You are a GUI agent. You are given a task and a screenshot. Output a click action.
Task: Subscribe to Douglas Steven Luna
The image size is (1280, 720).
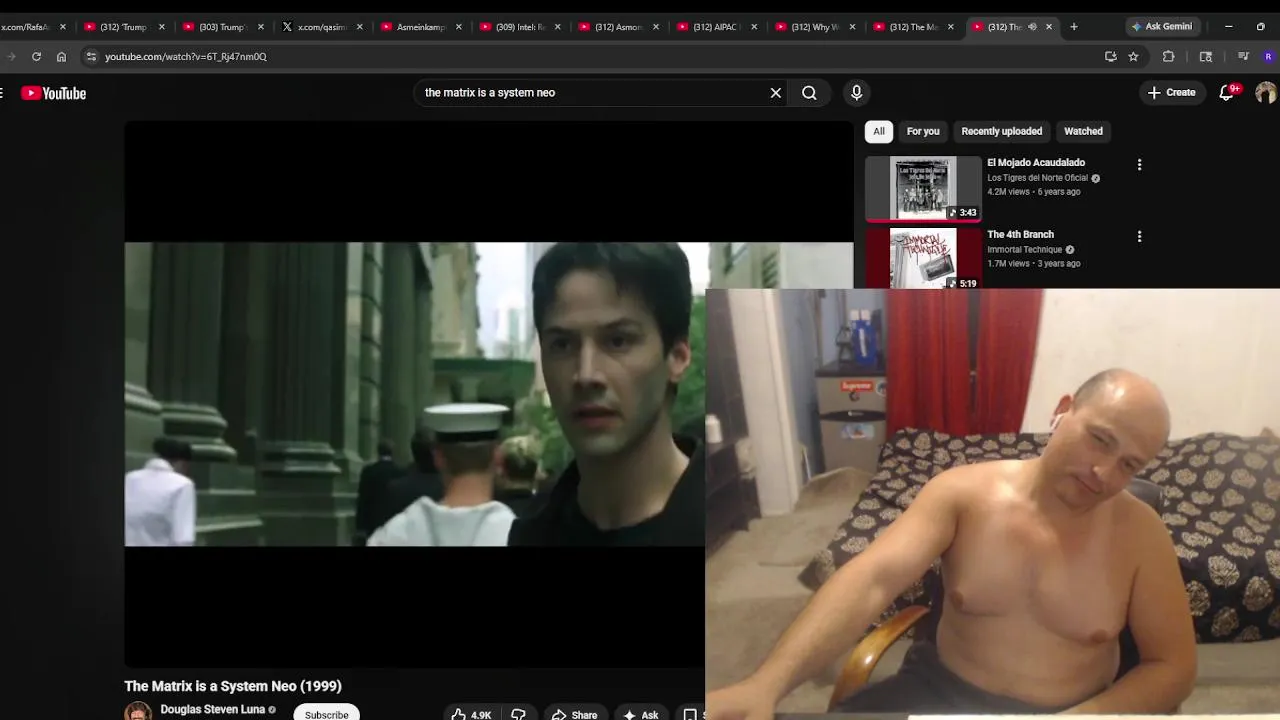click(326, 714)
